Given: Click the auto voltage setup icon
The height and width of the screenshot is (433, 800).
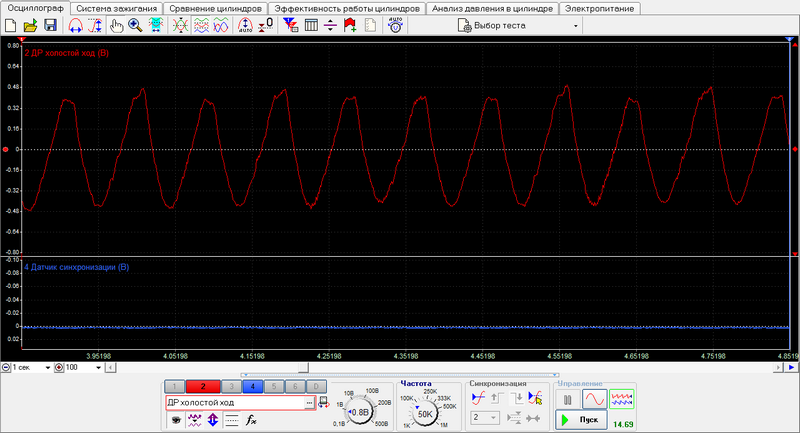Looking at the screenshot, I should pyautogui.click(x=395, y=25).
